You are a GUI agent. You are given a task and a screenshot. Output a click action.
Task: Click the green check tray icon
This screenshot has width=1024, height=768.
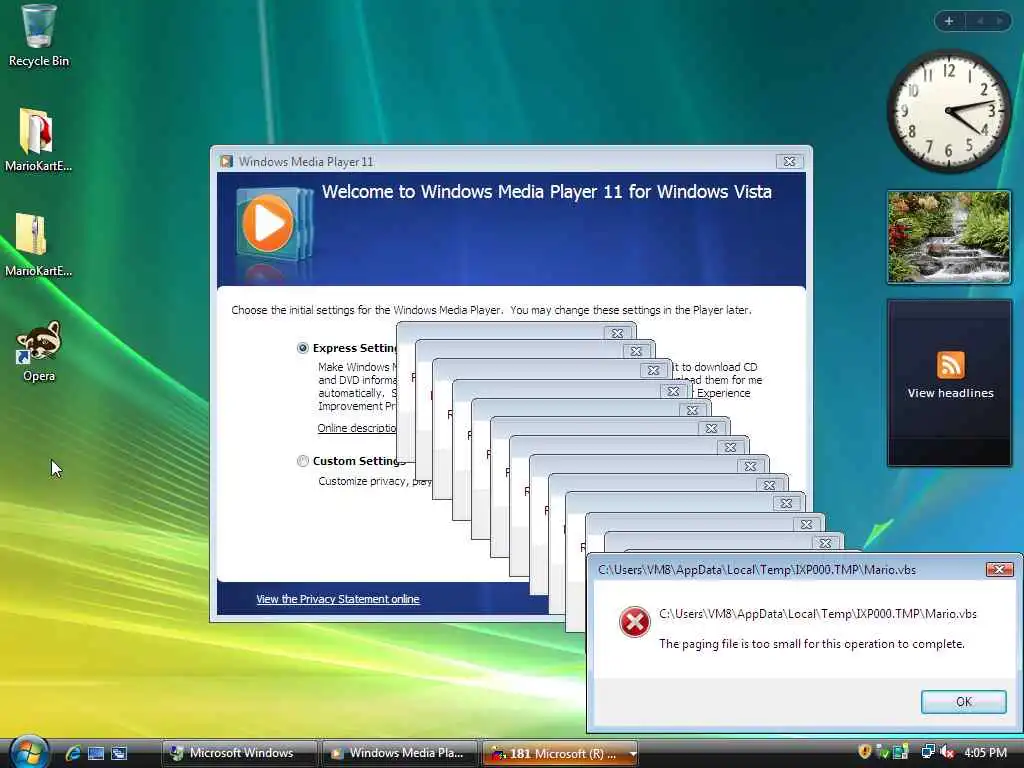point(882,752)
